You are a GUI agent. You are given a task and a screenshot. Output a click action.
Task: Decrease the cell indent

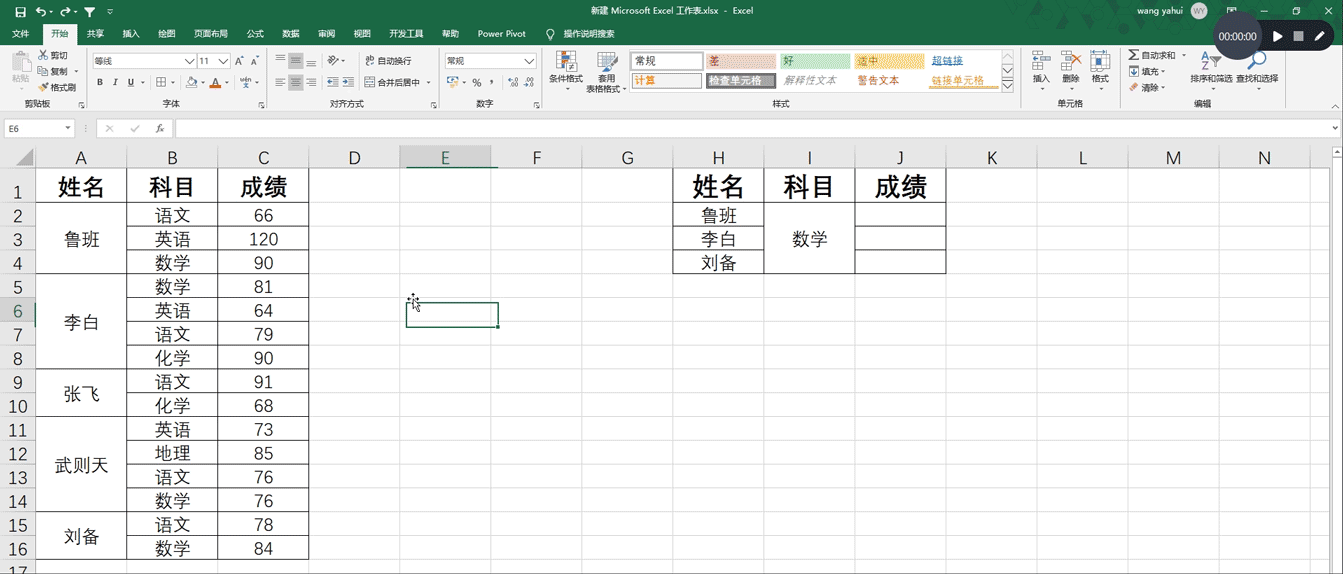tap(333, 83)
